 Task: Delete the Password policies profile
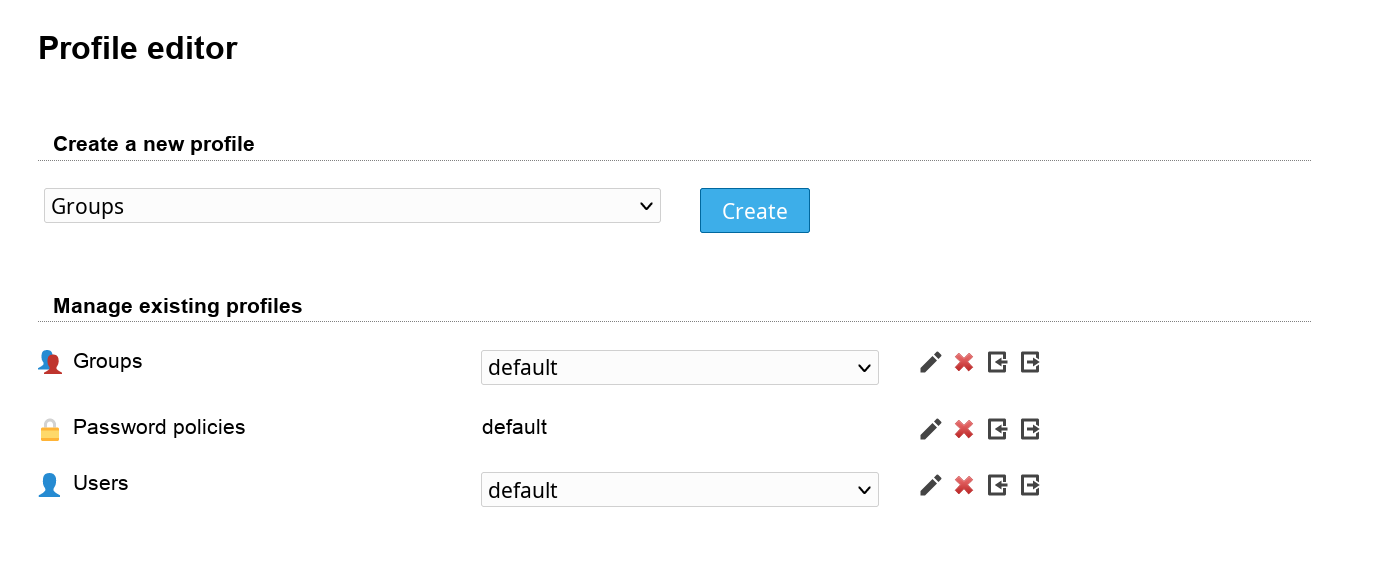point(964,429)
